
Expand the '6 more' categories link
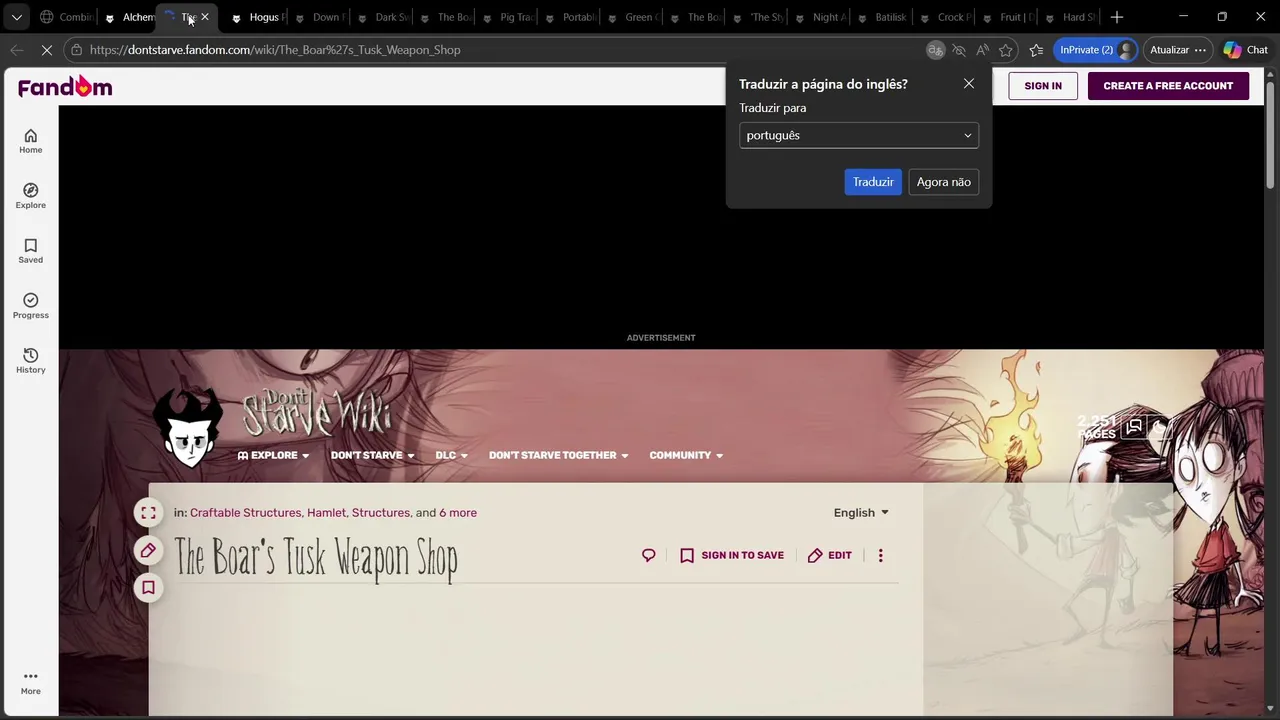[x=458, y=513]
